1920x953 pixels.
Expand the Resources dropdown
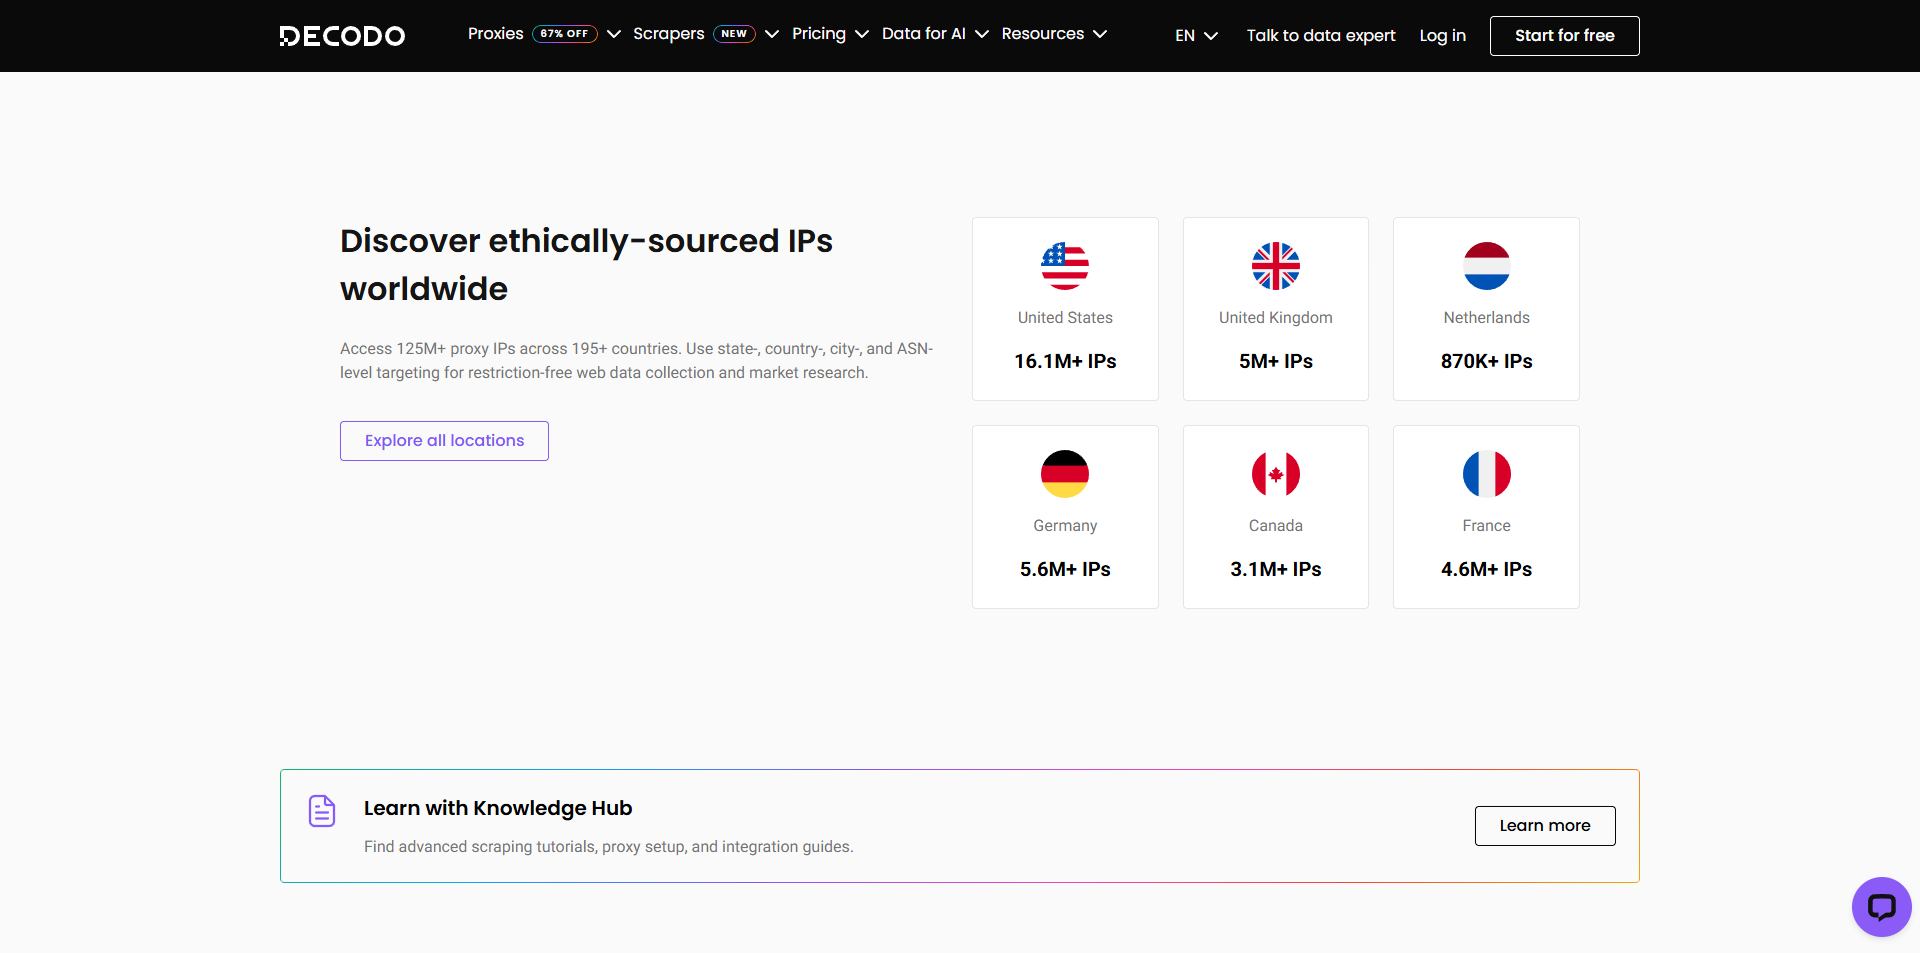coord(1053,34)
